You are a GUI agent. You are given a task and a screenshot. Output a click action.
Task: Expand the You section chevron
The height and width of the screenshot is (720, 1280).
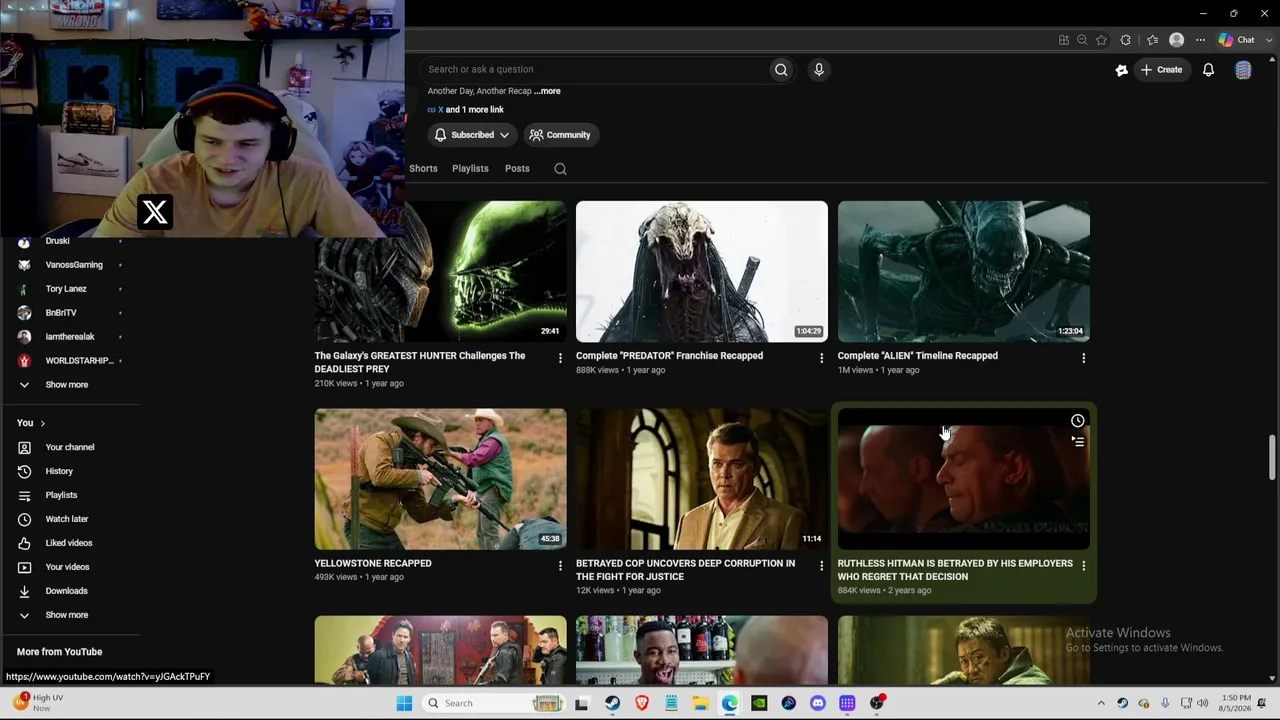tap(42, 423)
